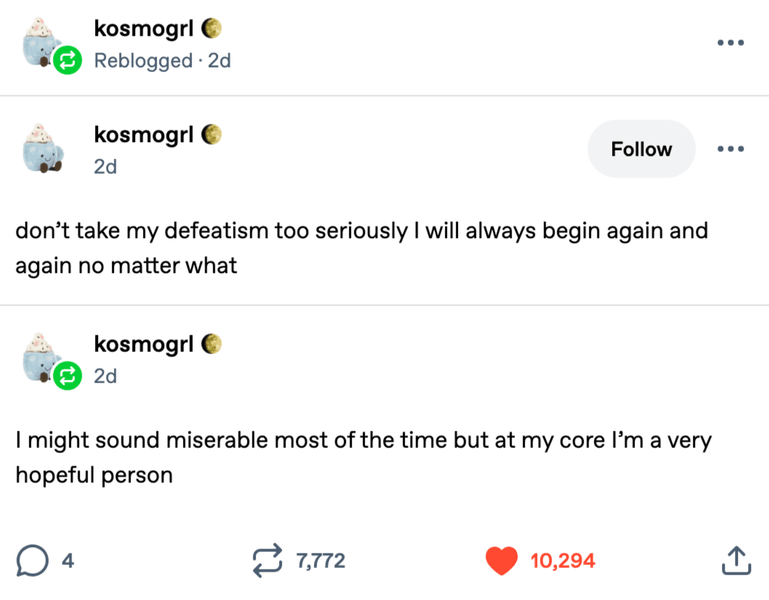The height and width of the screenshot is (600, 769).
Task: Click the original poster's mug avatar
Action: pyautogui.click(x=42, y=150)
